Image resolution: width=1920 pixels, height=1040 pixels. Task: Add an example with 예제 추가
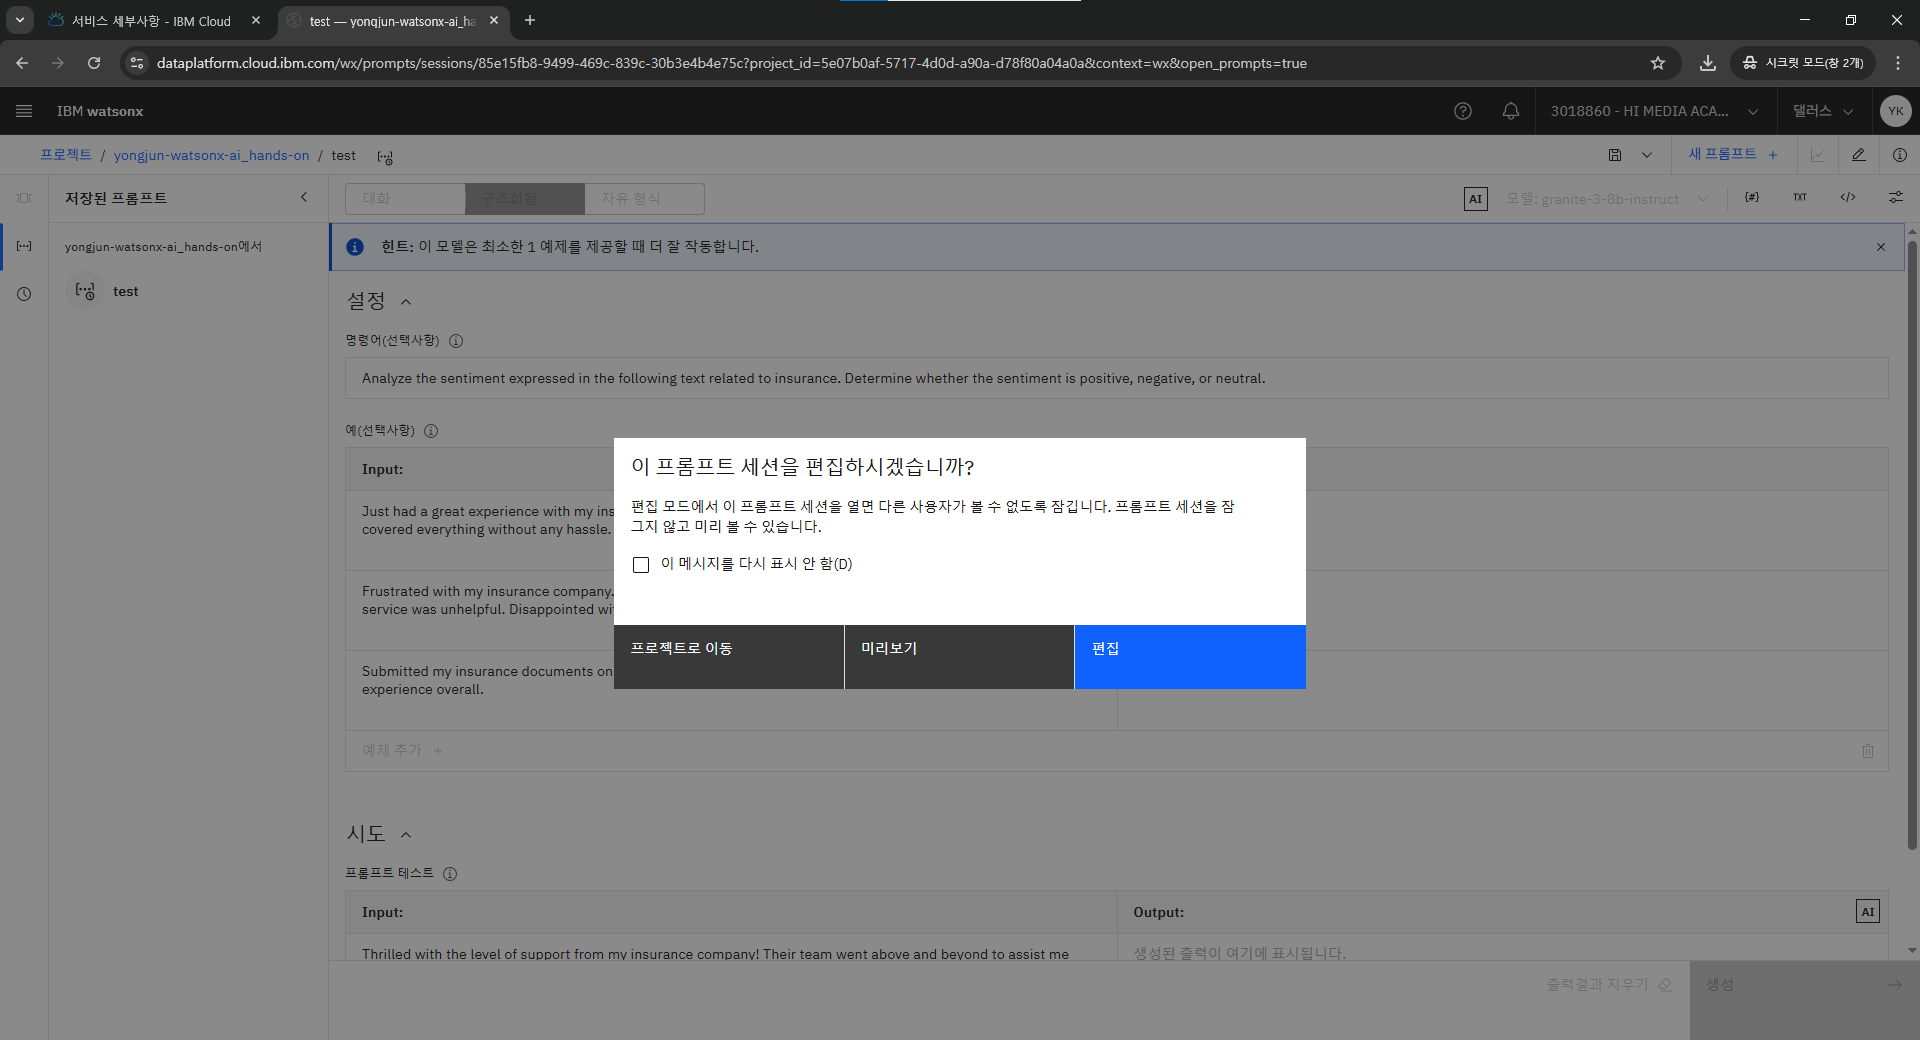click(x=402, y=751)
